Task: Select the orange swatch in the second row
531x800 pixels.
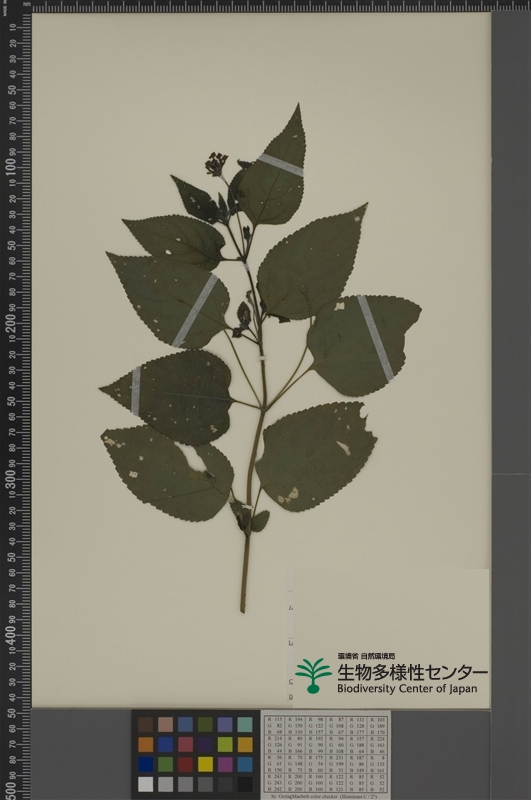Action: point(145,744)
